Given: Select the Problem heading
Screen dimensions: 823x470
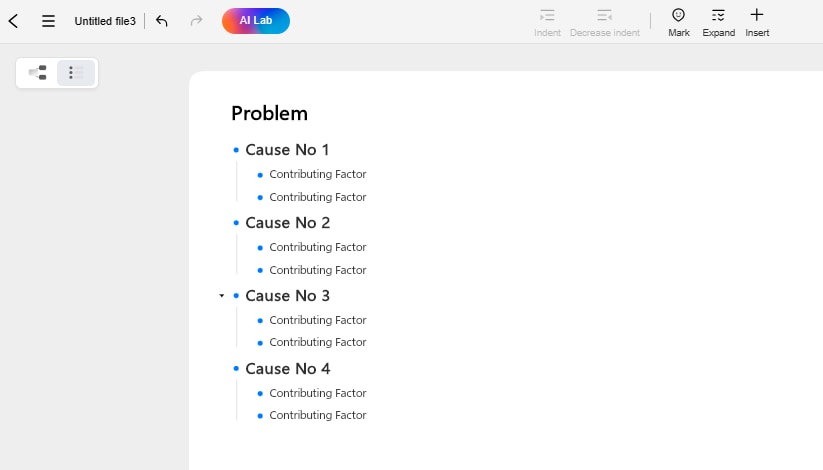Looking at the screenshot, I should (x=269, y=113).
